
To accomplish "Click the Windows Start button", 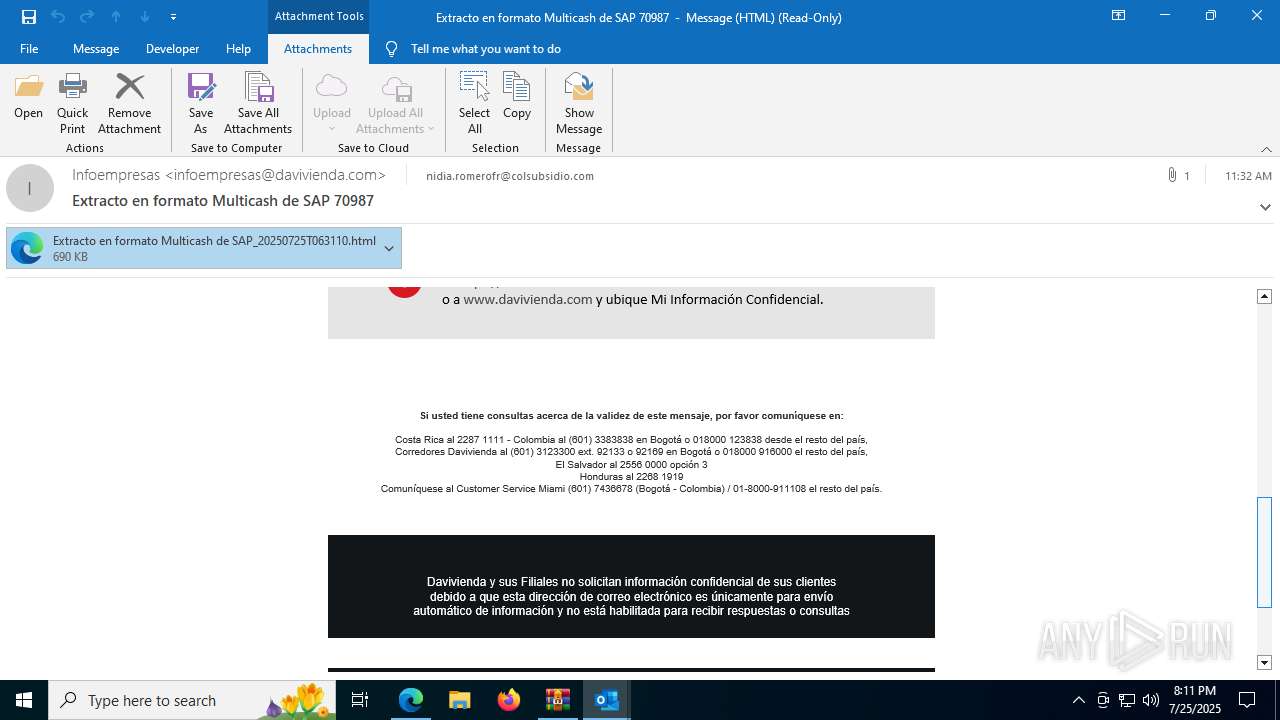I will 24,700.
